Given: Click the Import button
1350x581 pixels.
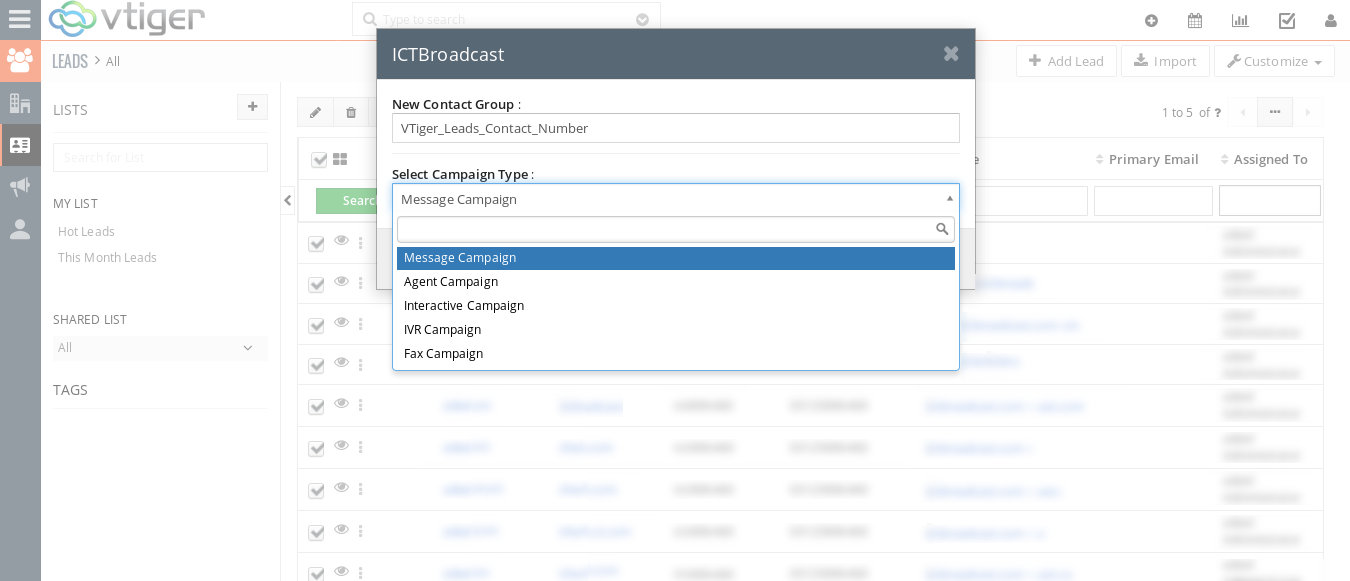Looking at the screenshot, I should 1165,61.
